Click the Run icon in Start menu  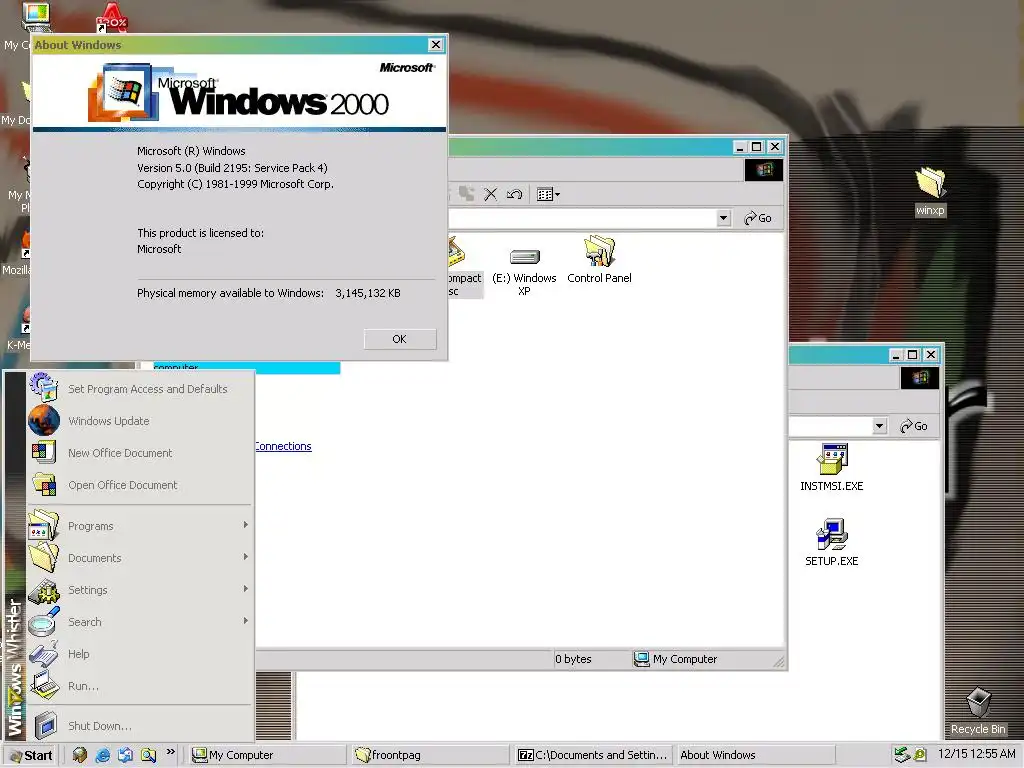(43, 686)
